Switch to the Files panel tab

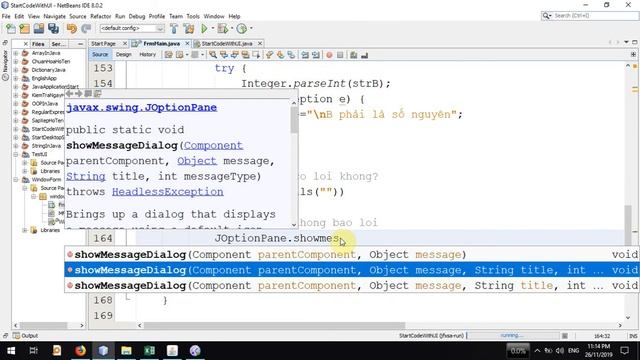click(x=38, y=44)
